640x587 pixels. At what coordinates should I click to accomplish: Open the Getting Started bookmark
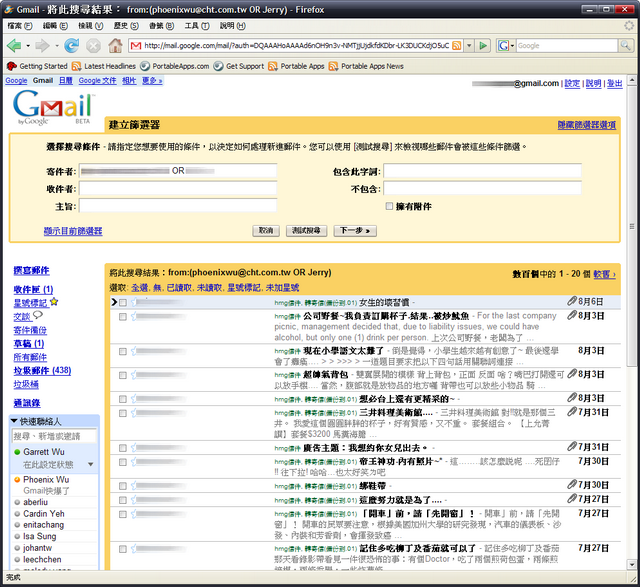coord(37,66)
